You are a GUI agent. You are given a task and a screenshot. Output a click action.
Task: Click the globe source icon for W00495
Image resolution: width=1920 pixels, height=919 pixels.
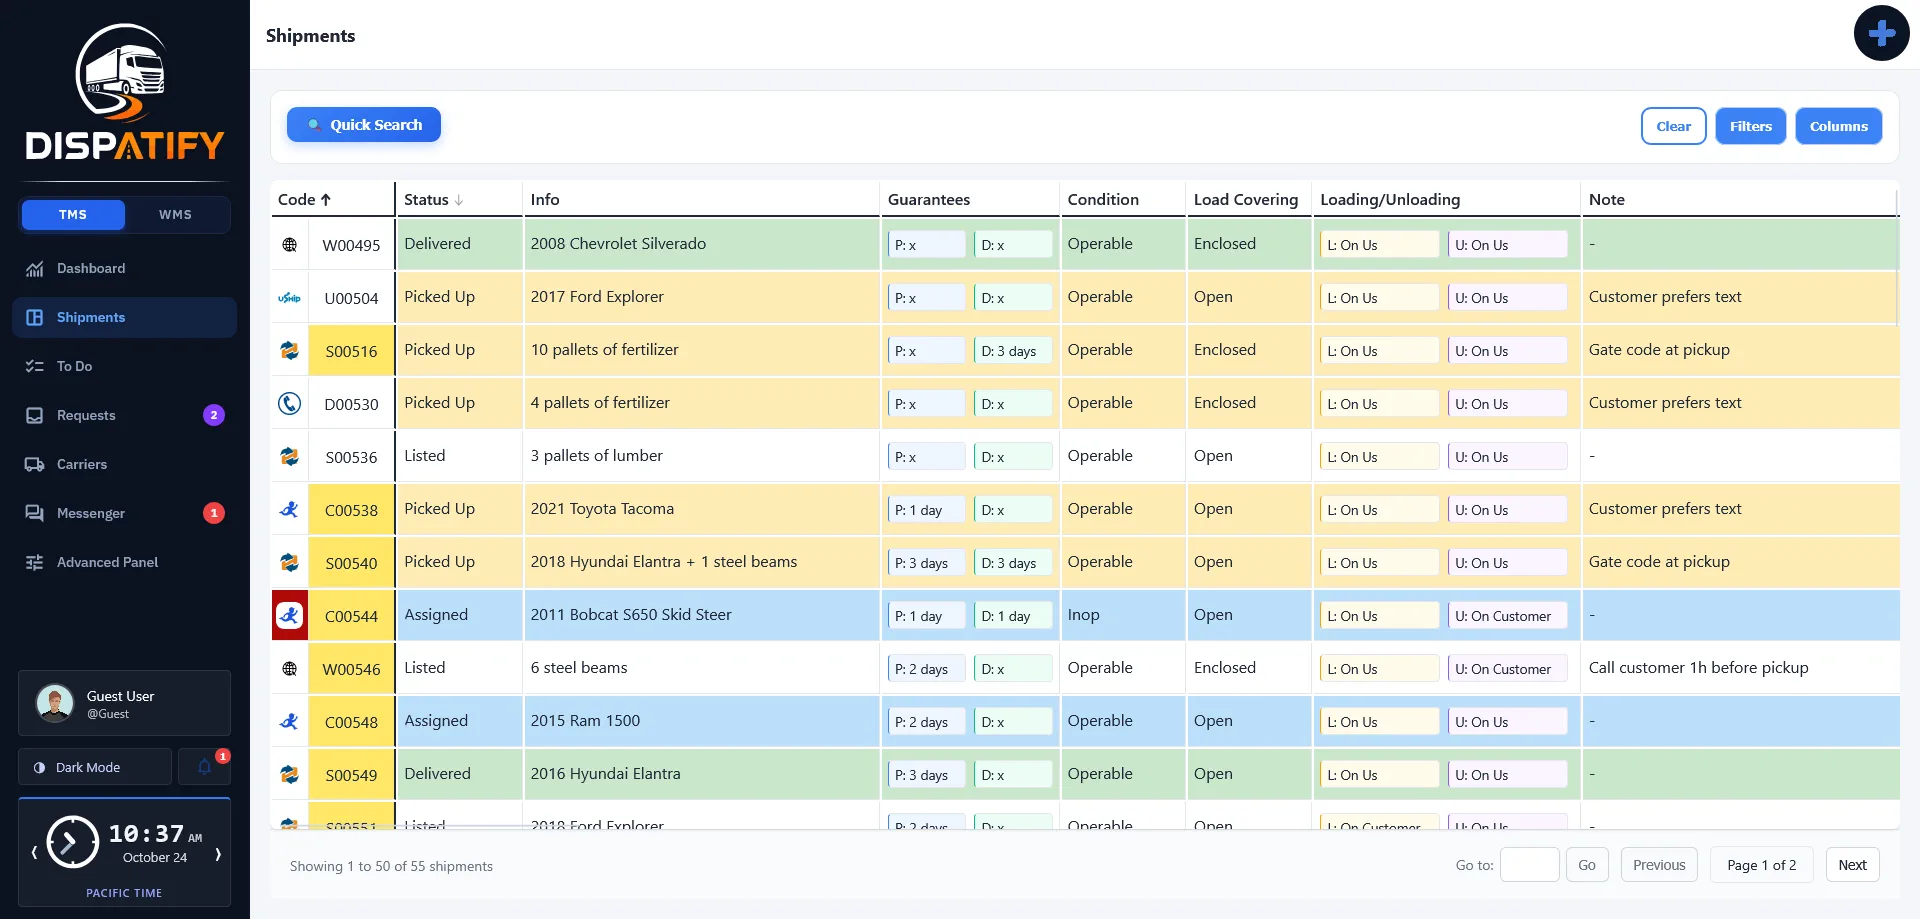(290, 245)
